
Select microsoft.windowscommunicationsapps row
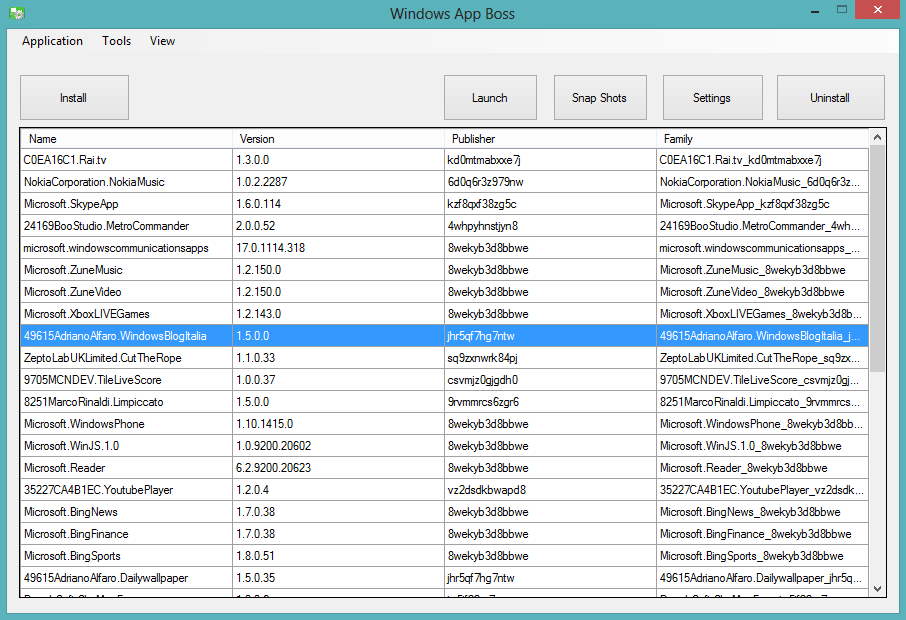tap(444, 248)
